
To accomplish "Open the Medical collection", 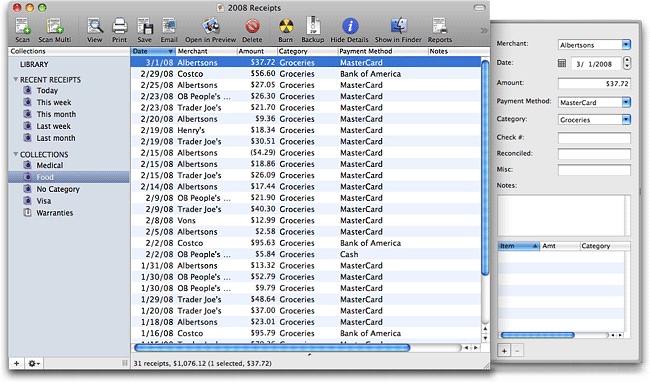I will (50, 165).
